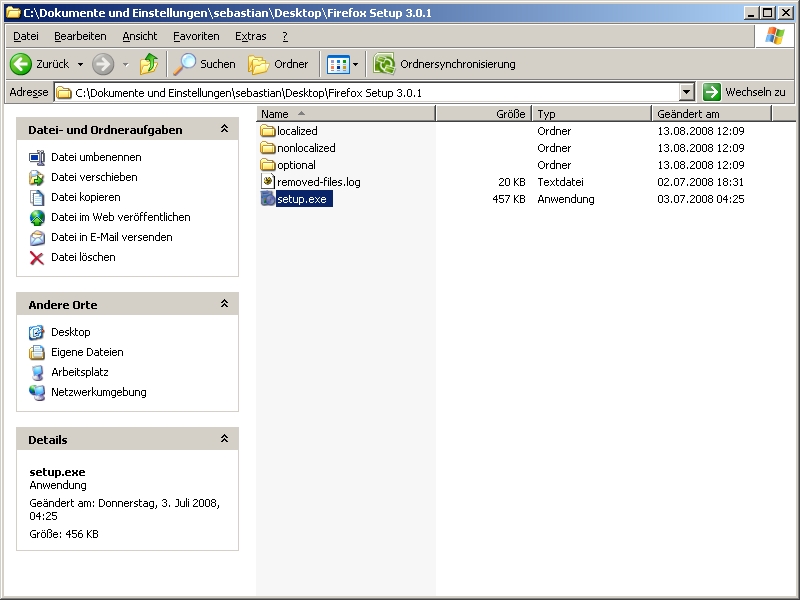Click the localized folder name

pyautogui.click(x=297, y=131)
